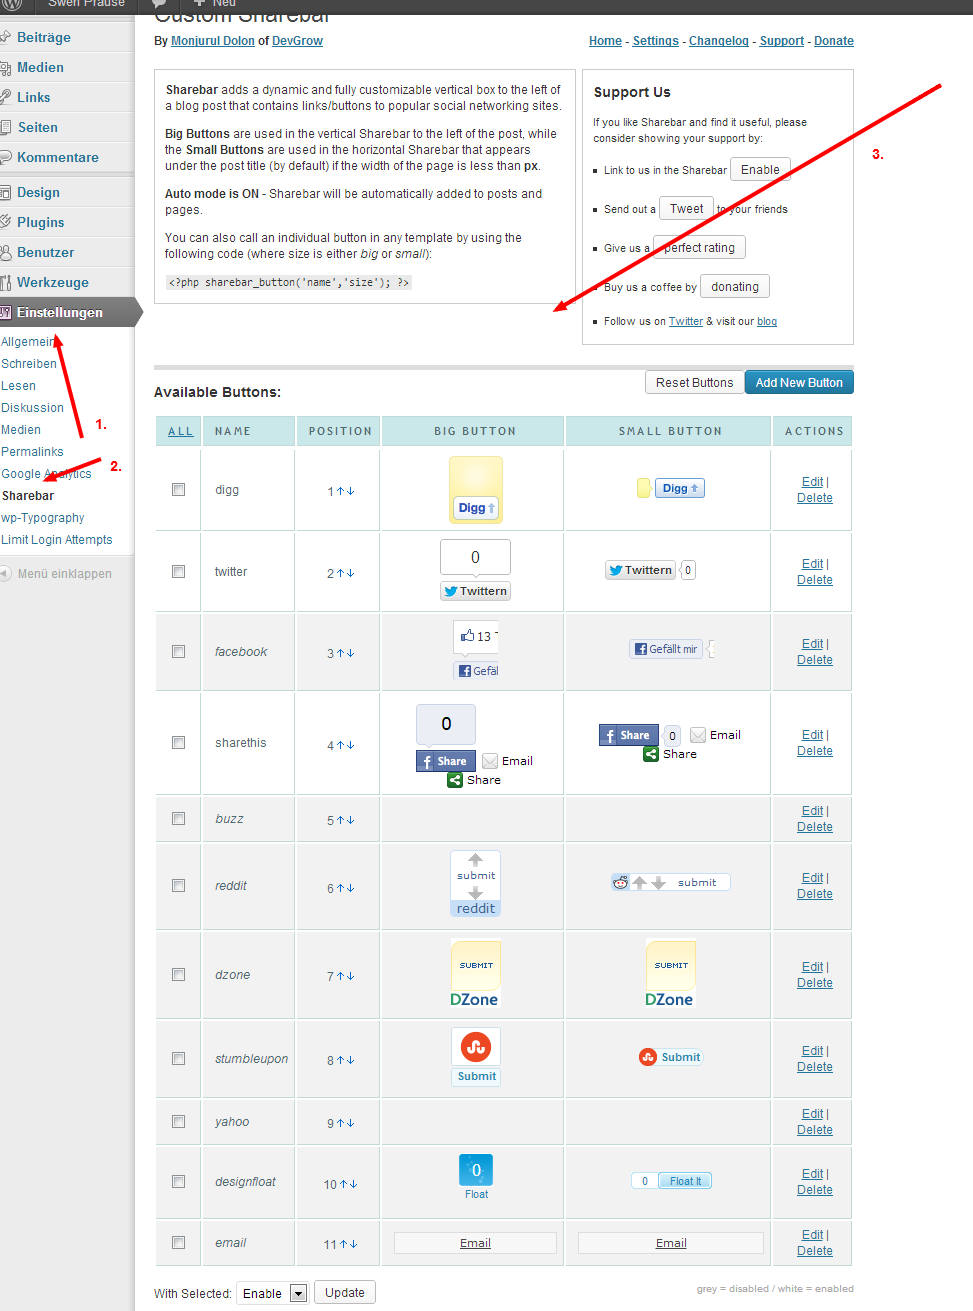
Task: Select the dzone row checkbox
Action: coord(179,975)
